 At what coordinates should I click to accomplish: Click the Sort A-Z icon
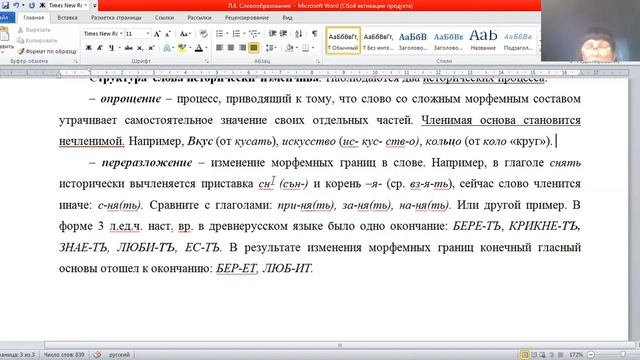pyautogui.click(x=299, y=33)
